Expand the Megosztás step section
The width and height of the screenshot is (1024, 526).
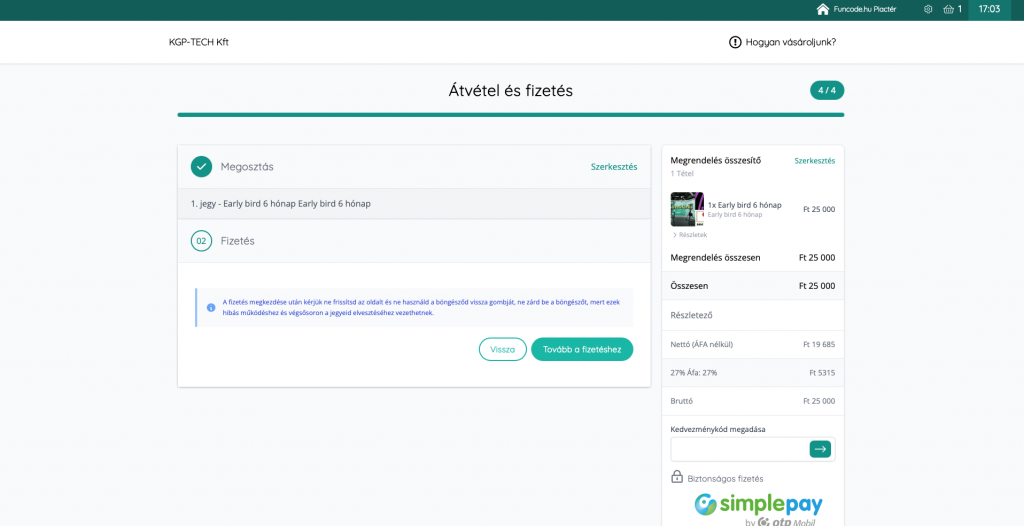click(247, 167)
